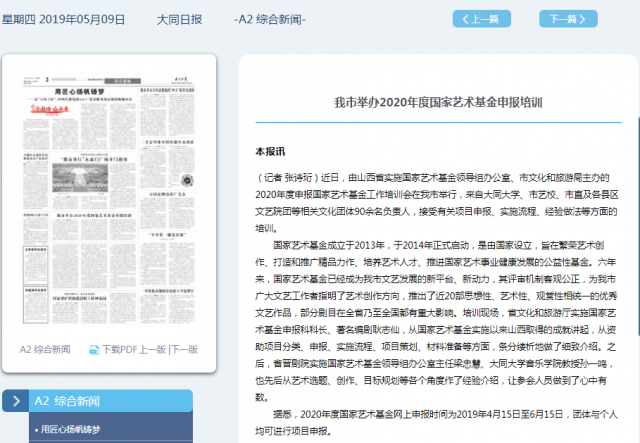Click the paragraph starting 国家艺术基金成立于2013年
The width and height of the screenshot is (640, 443).
pyautogui.click(x=436, y=321)
